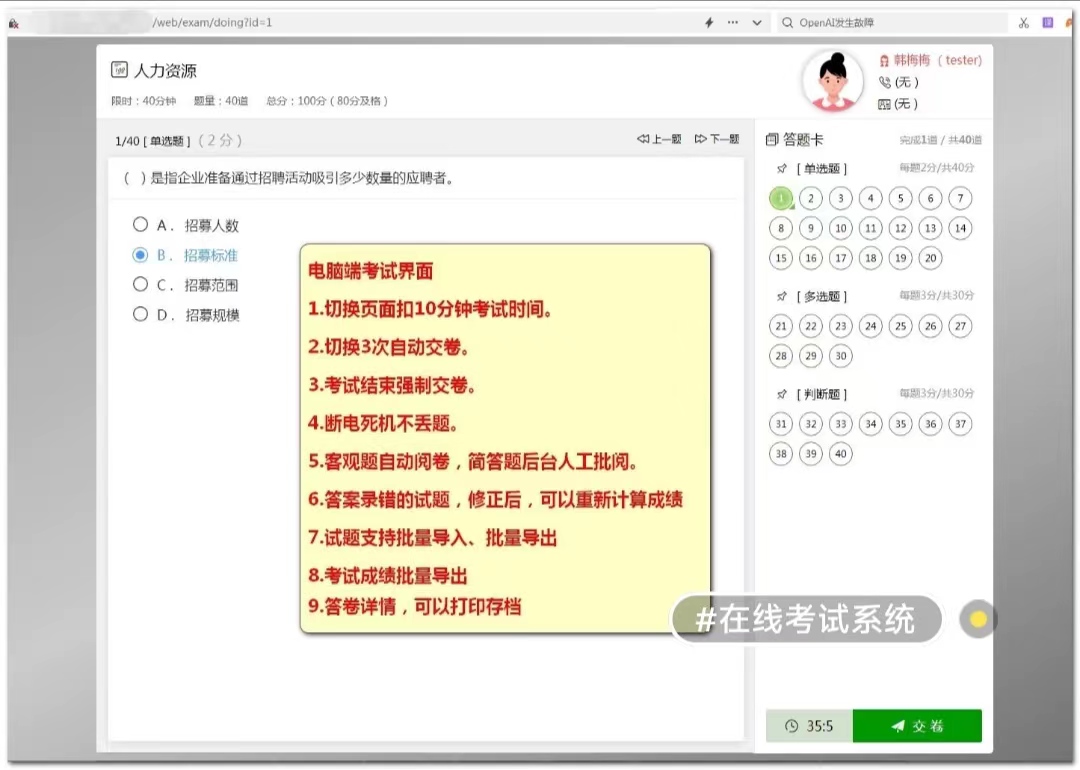This screenshot has height=770, width=1080.
Task: Select option B 招募标准 radio button
Action: click(x=140, y=255)
